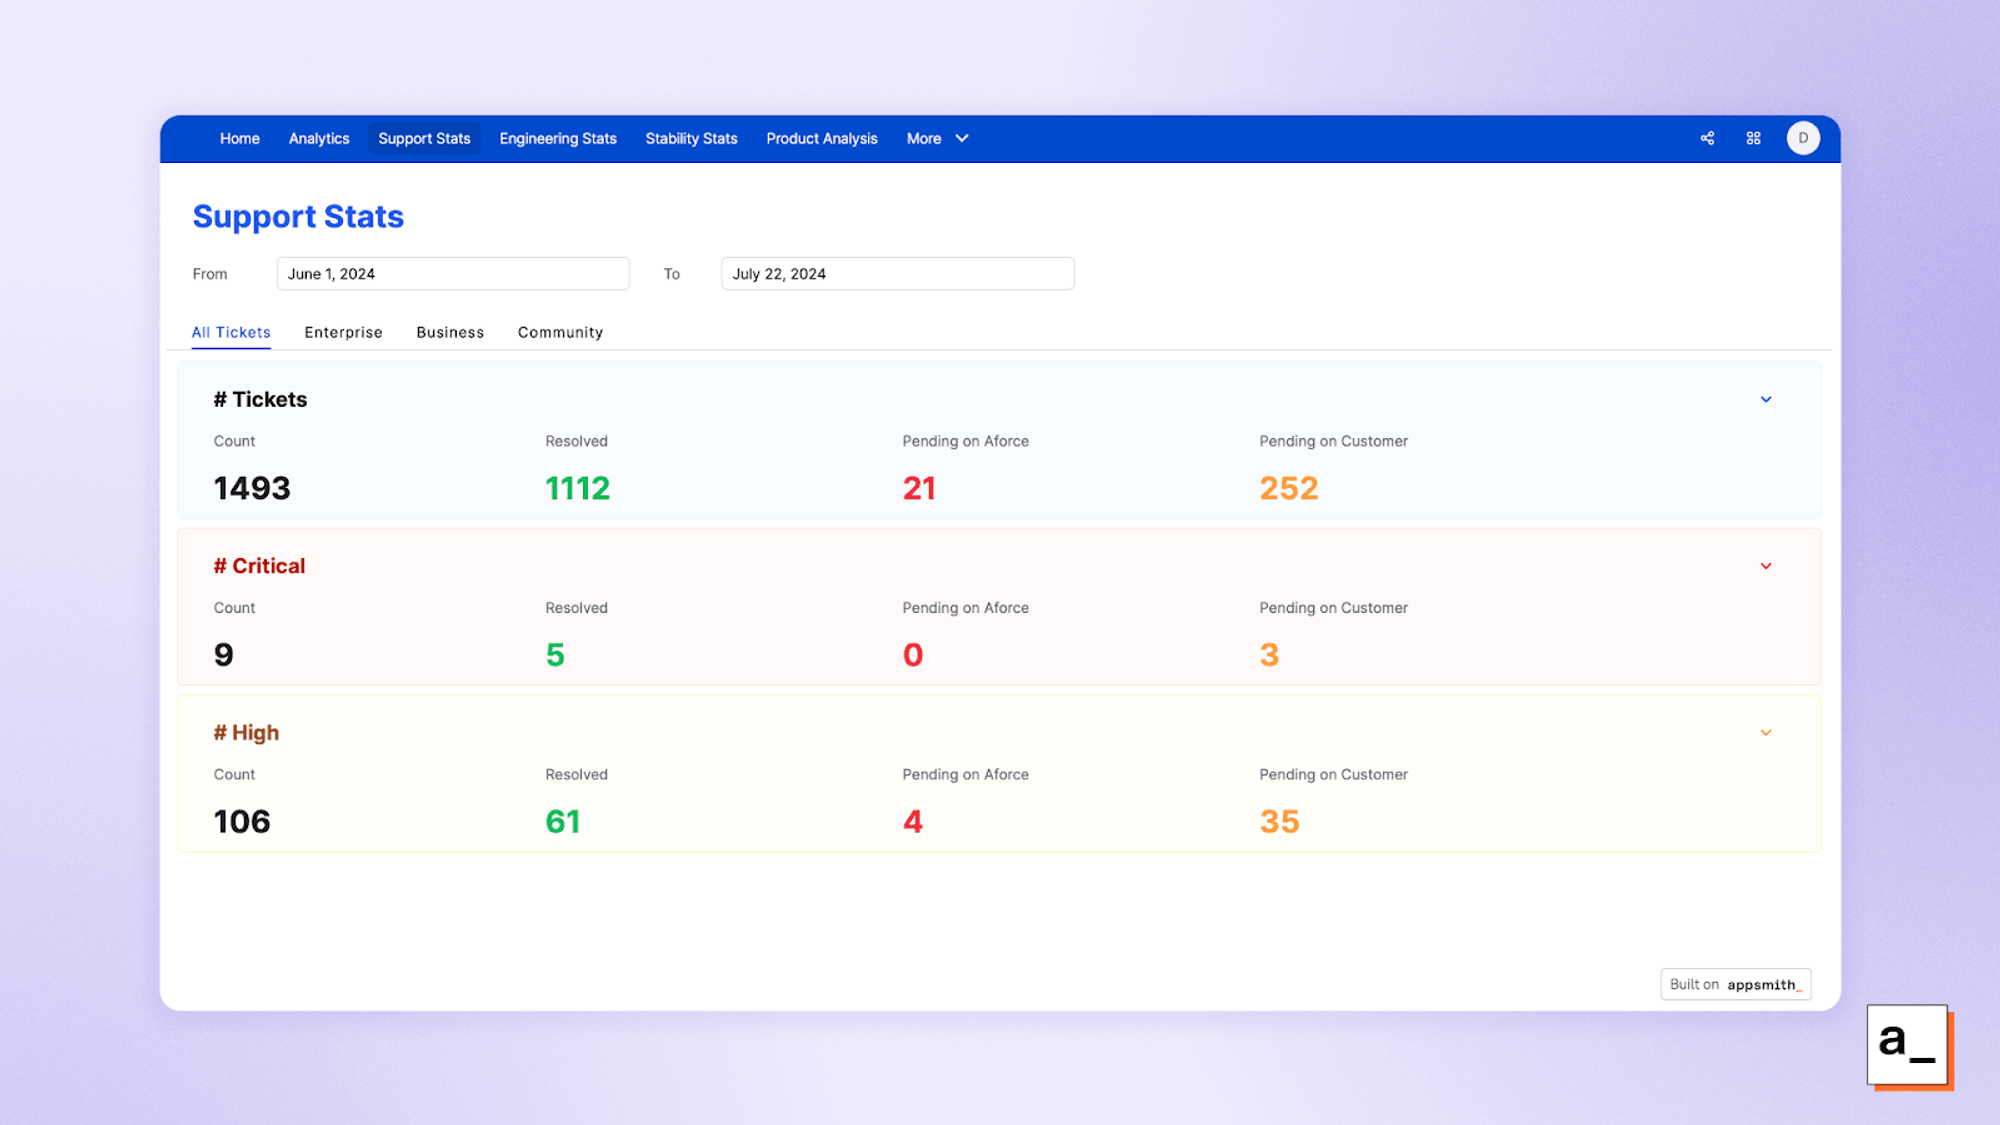This screenshot has width=2000, height=1125.
Task: Switch to the Enterprise tab
Action: click(x=343, y=332)
